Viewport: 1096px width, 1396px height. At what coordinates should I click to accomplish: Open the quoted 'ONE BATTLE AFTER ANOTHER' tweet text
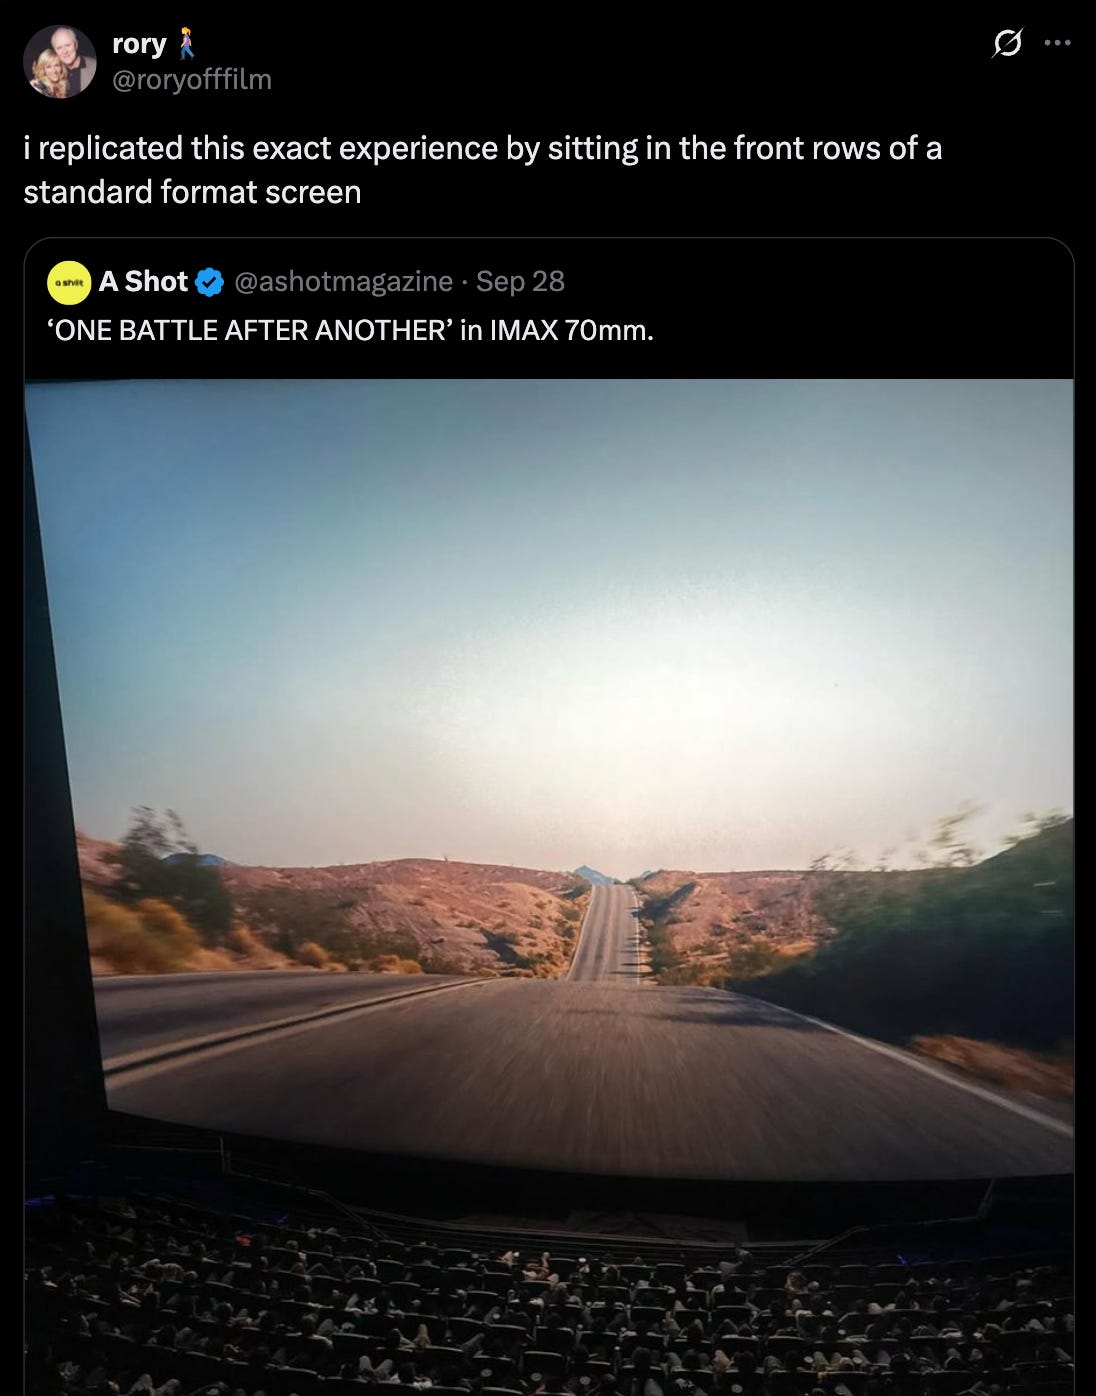coord(351,330)
